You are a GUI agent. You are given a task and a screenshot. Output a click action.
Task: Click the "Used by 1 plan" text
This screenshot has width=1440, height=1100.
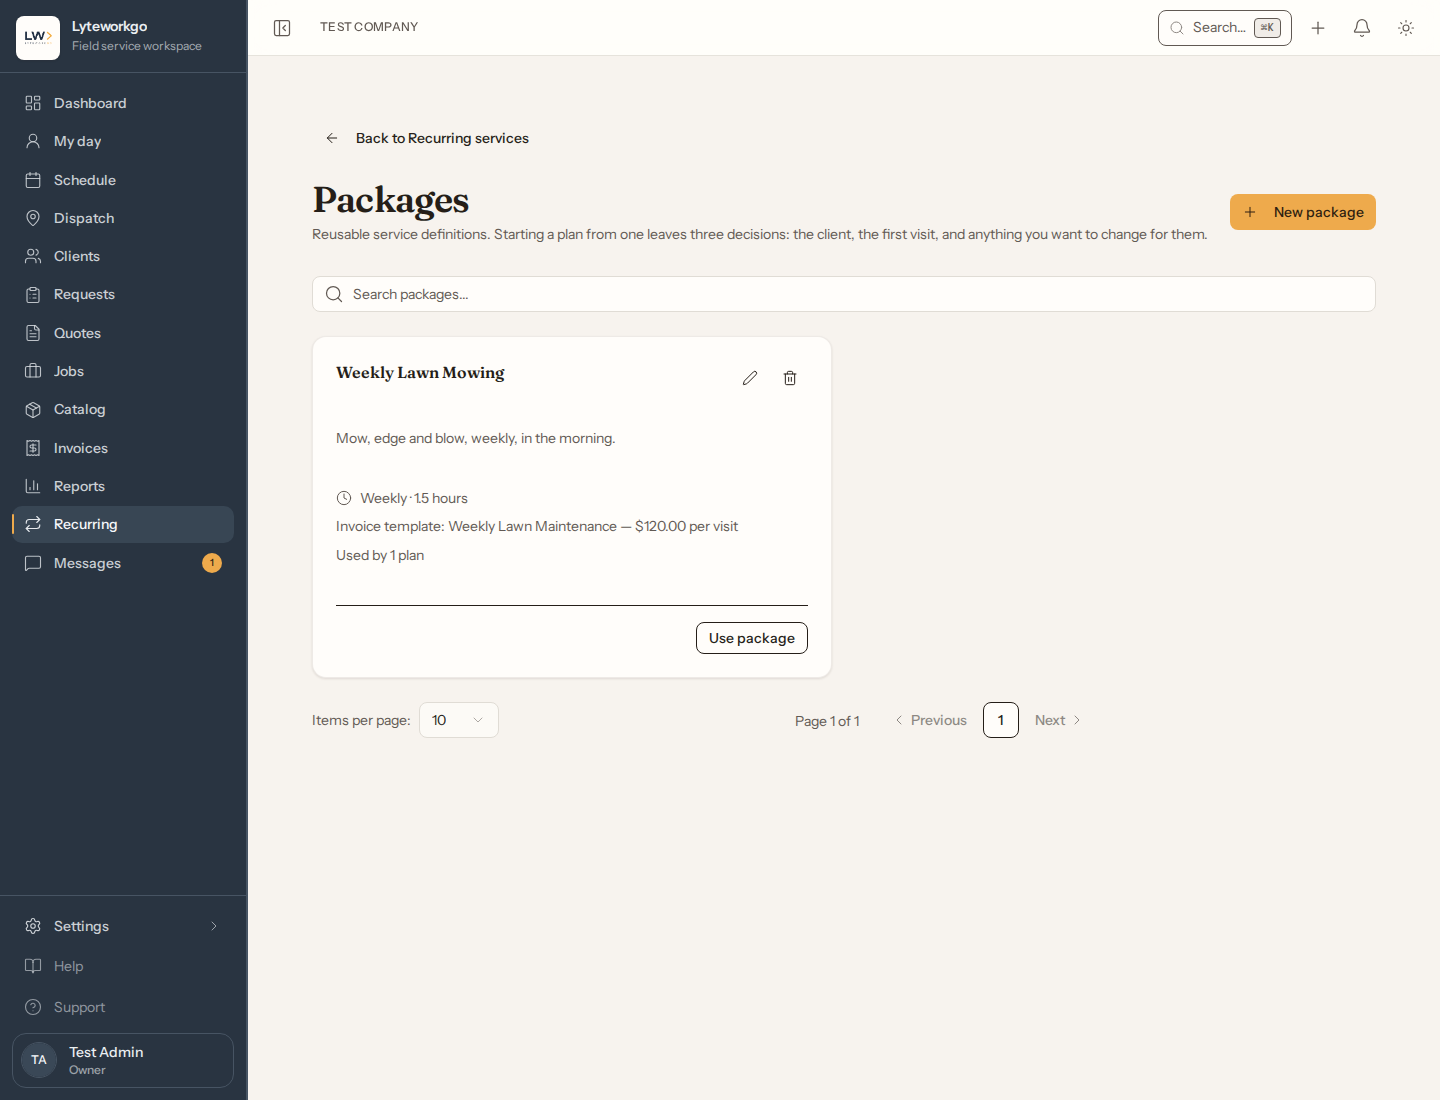[x=380, y=555]
